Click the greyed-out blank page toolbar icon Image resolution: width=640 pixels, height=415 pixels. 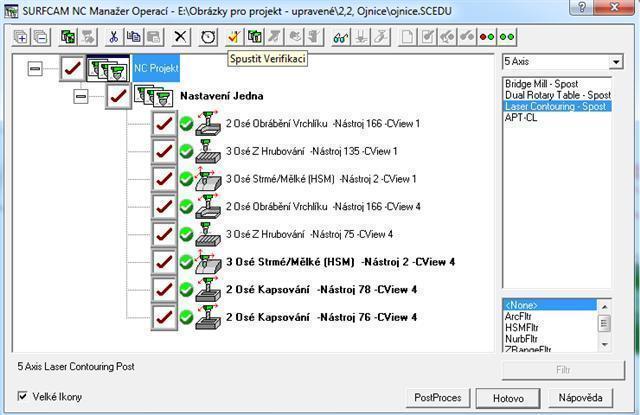pyautogui.click(x=407, y=37)
